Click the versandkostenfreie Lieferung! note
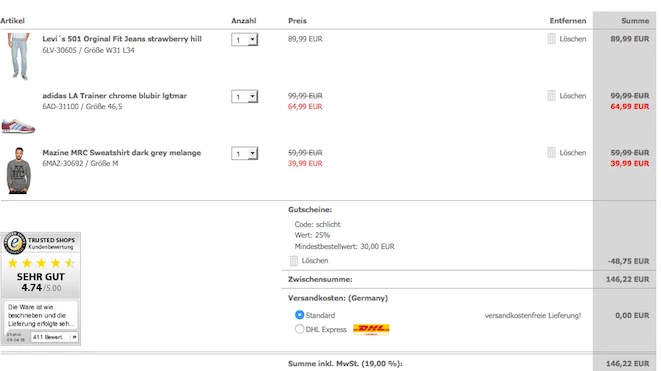Image resolution: width=661 pixels, height=371 pixels. tap(533, 315)
